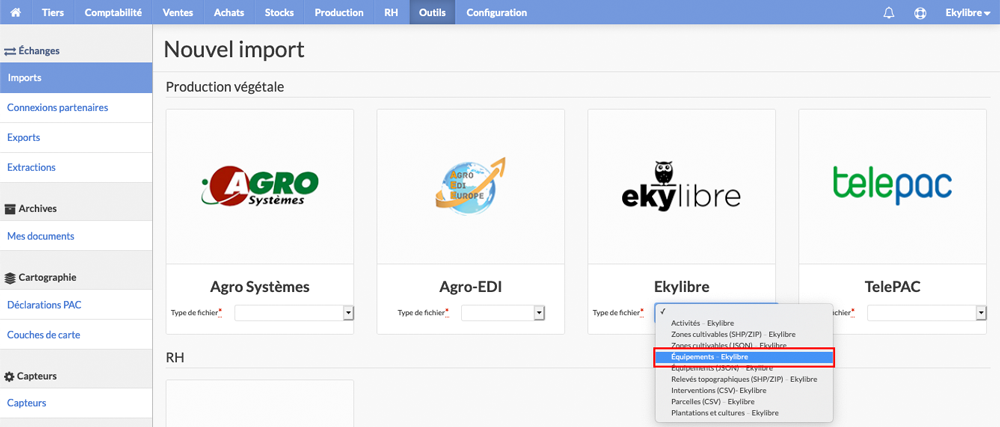Open the Stocks menu
The height and width of the screenshot is (427, 1000).
280,12
